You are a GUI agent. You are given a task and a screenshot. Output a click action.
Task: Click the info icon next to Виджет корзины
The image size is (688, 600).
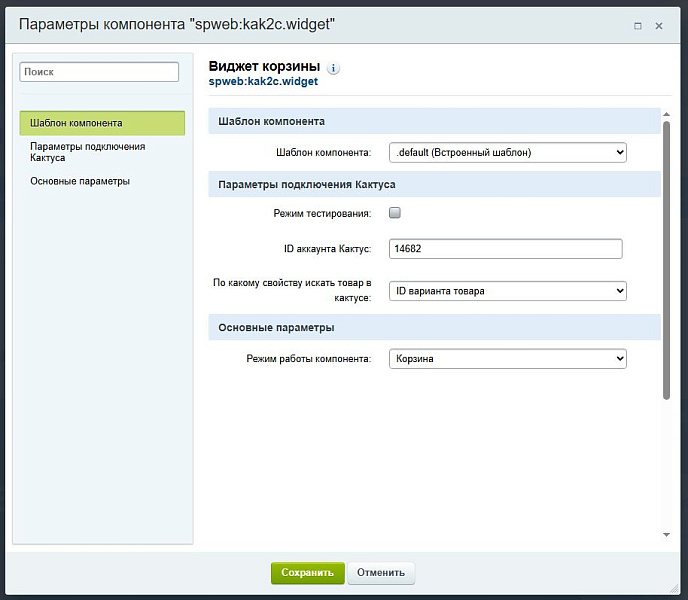334,69
